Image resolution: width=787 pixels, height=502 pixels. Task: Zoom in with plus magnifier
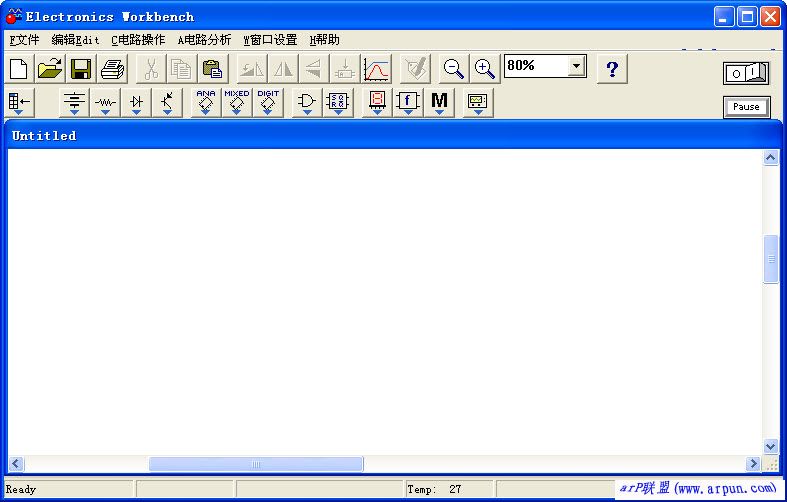click(485, 68)
